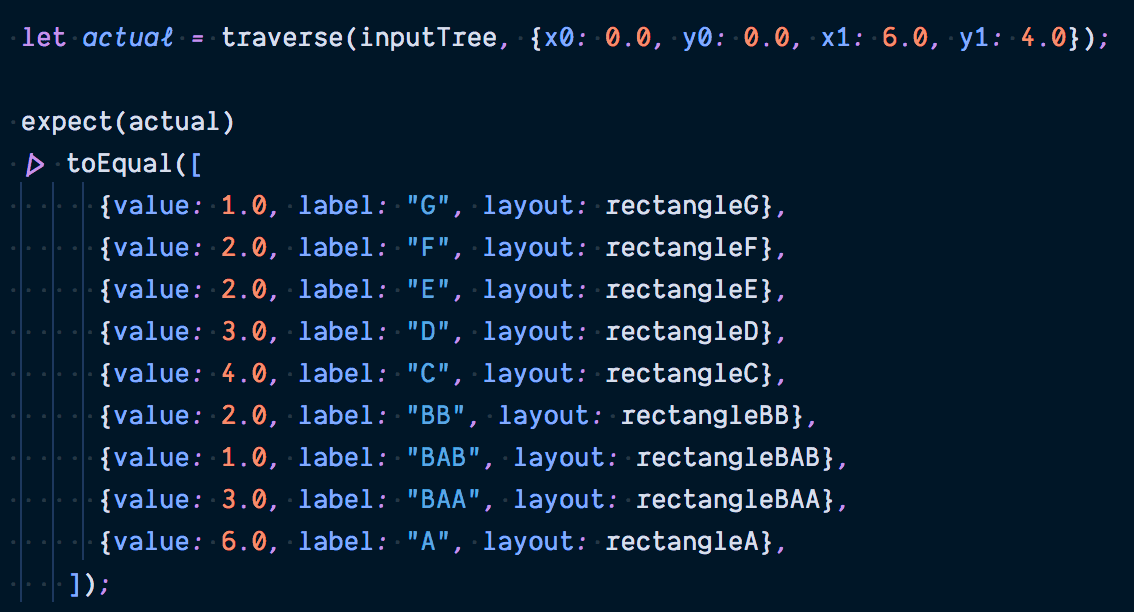The width and height of the screenshot is (1134, 612).
Task: Select the rectangleC identifier
Action: (x=683, y=374)
